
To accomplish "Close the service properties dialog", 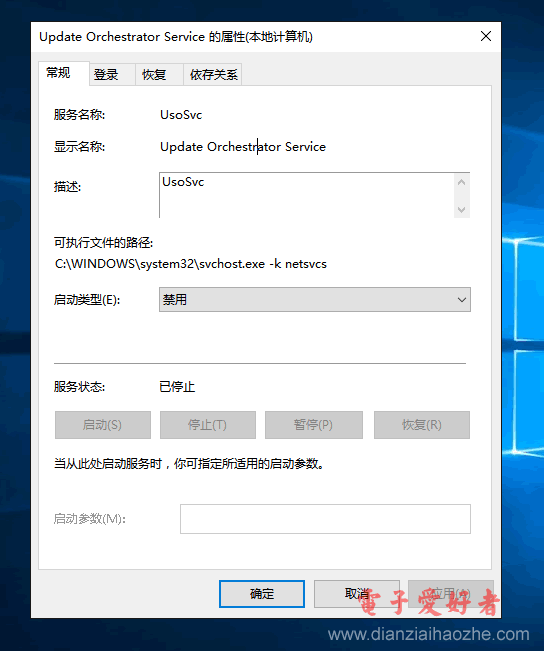I will click(486, 37).
